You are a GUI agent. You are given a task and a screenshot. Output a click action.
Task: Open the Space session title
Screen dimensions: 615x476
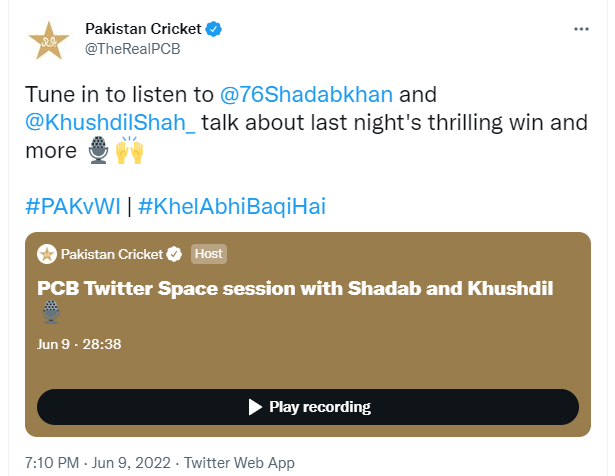tap(295, 288)
